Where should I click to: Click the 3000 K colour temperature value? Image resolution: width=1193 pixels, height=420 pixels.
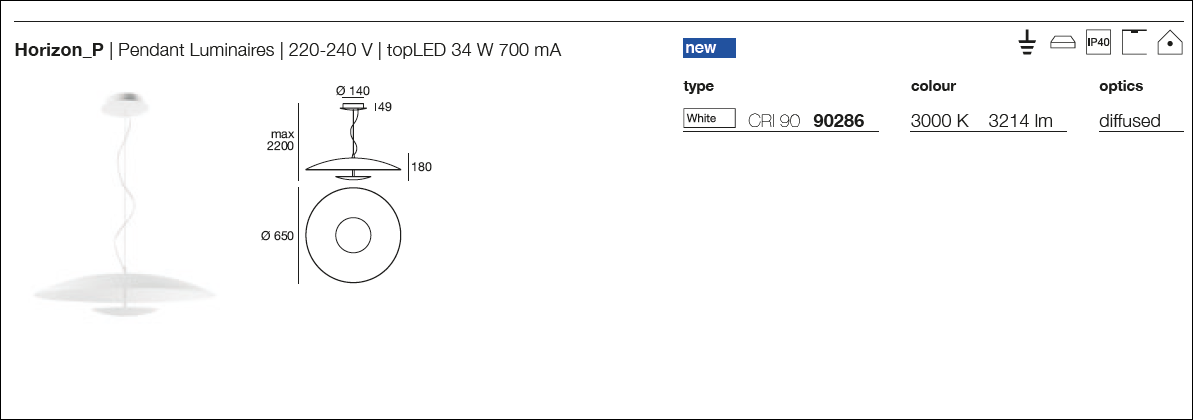(940, 120)
